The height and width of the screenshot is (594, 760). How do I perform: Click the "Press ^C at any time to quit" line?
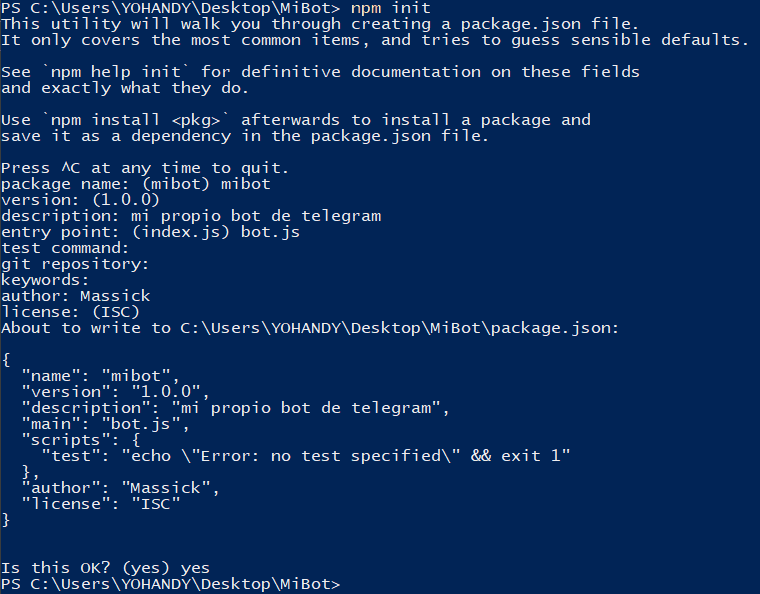coord(145,168)
